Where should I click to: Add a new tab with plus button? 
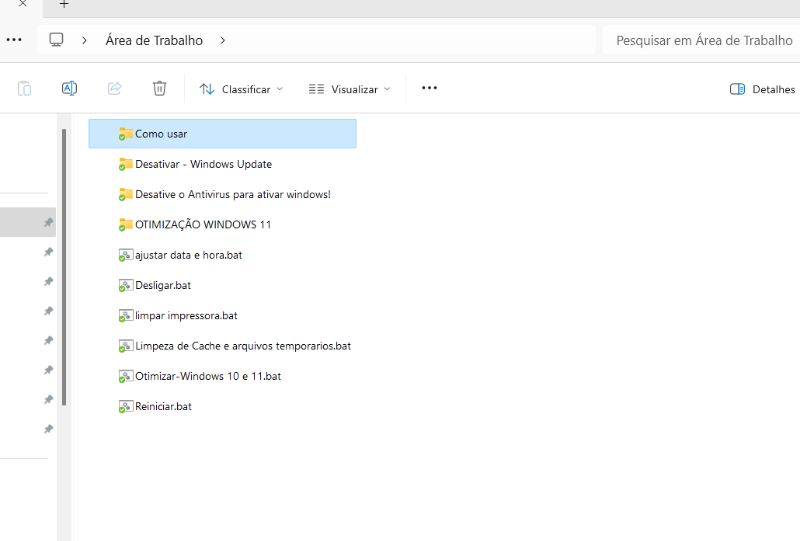64,5
